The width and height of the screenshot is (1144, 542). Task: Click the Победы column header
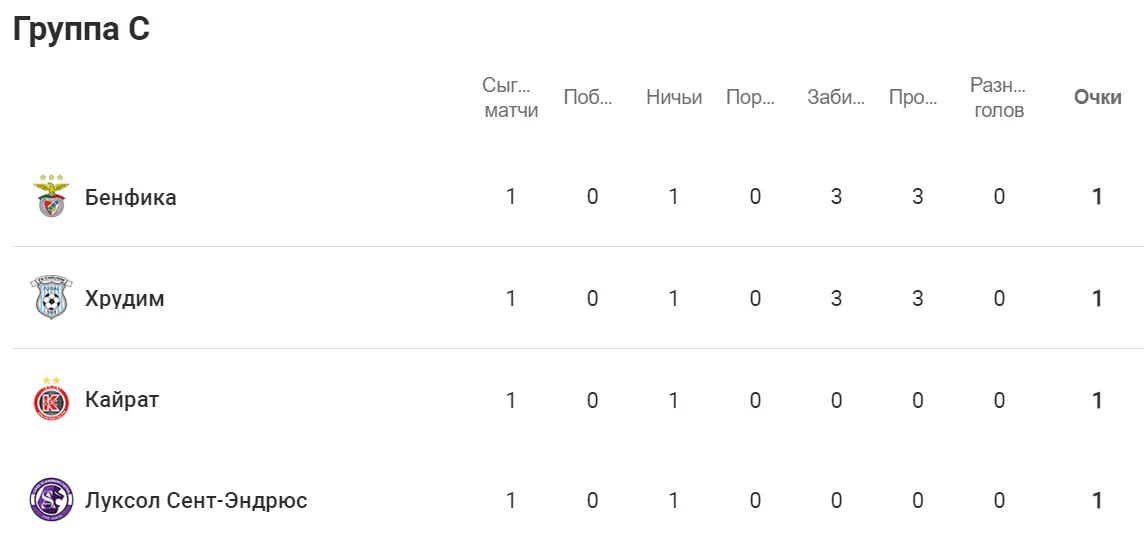coord(588,98)
